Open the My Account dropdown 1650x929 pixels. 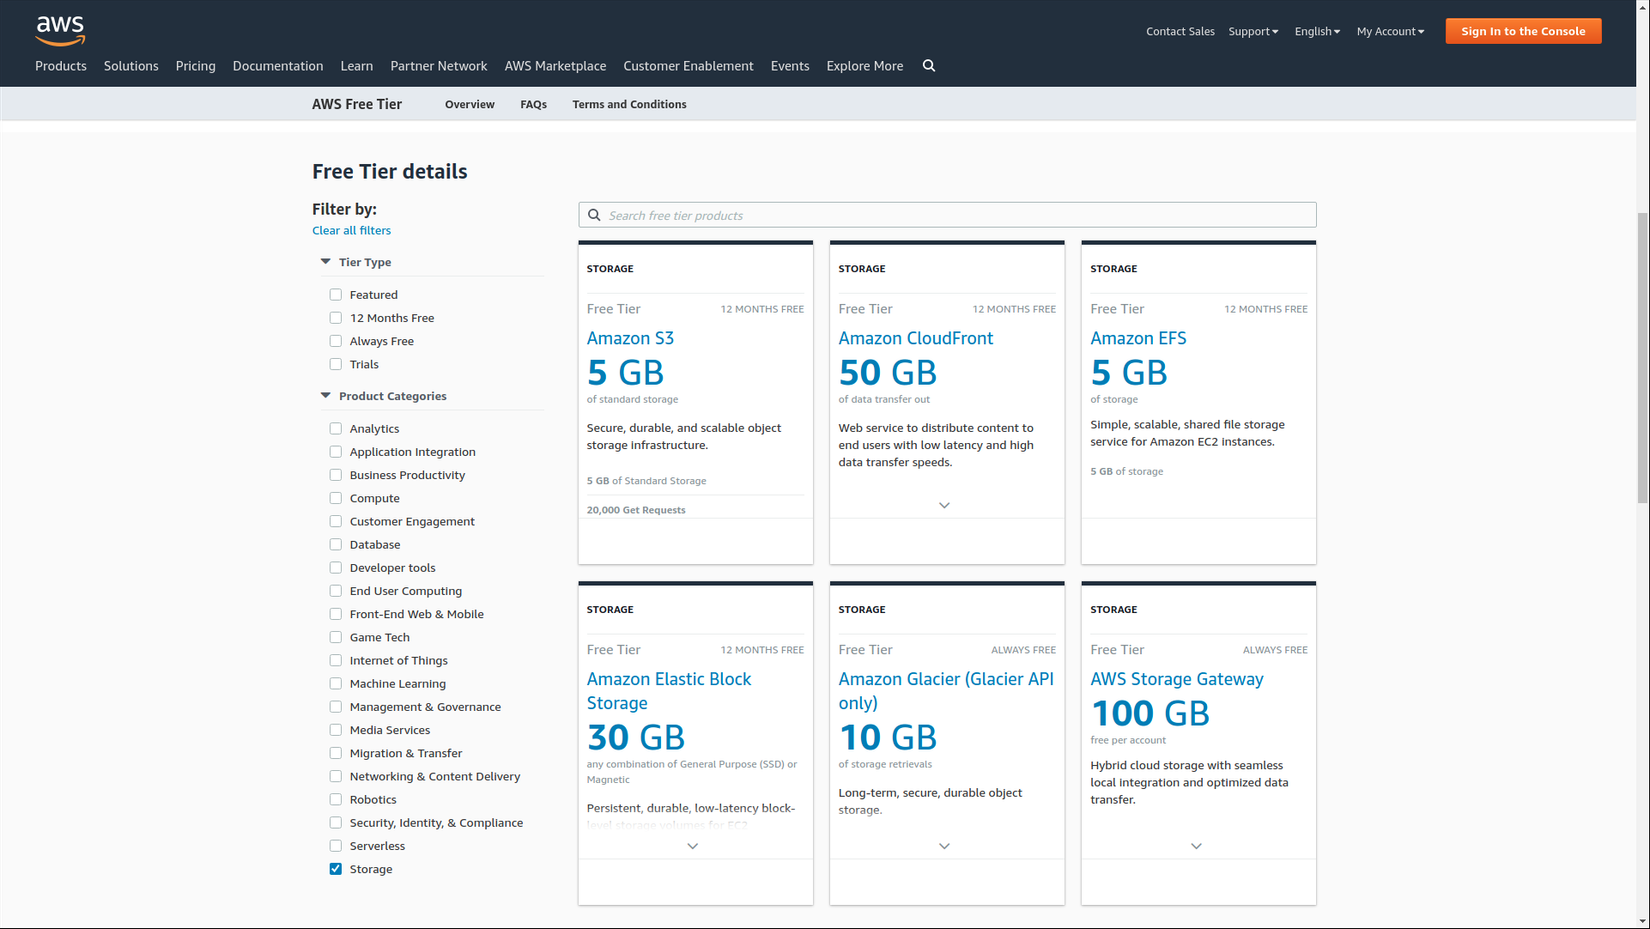tap(1390, 32)
